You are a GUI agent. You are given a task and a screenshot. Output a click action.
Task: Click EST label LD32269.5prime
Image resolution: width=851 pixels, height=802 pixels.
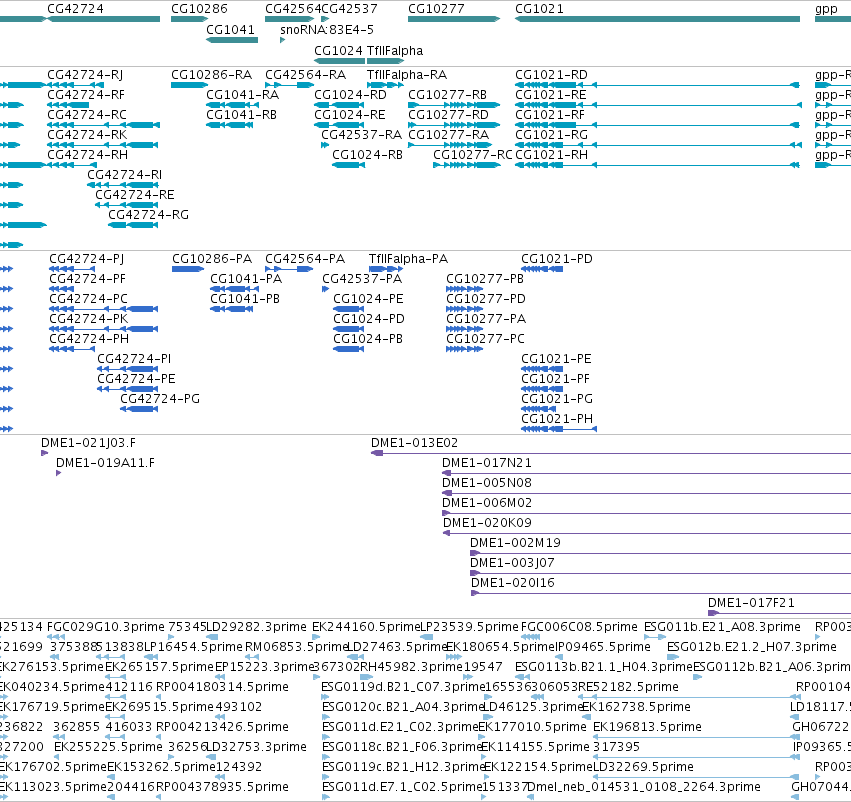click(644, 767)
